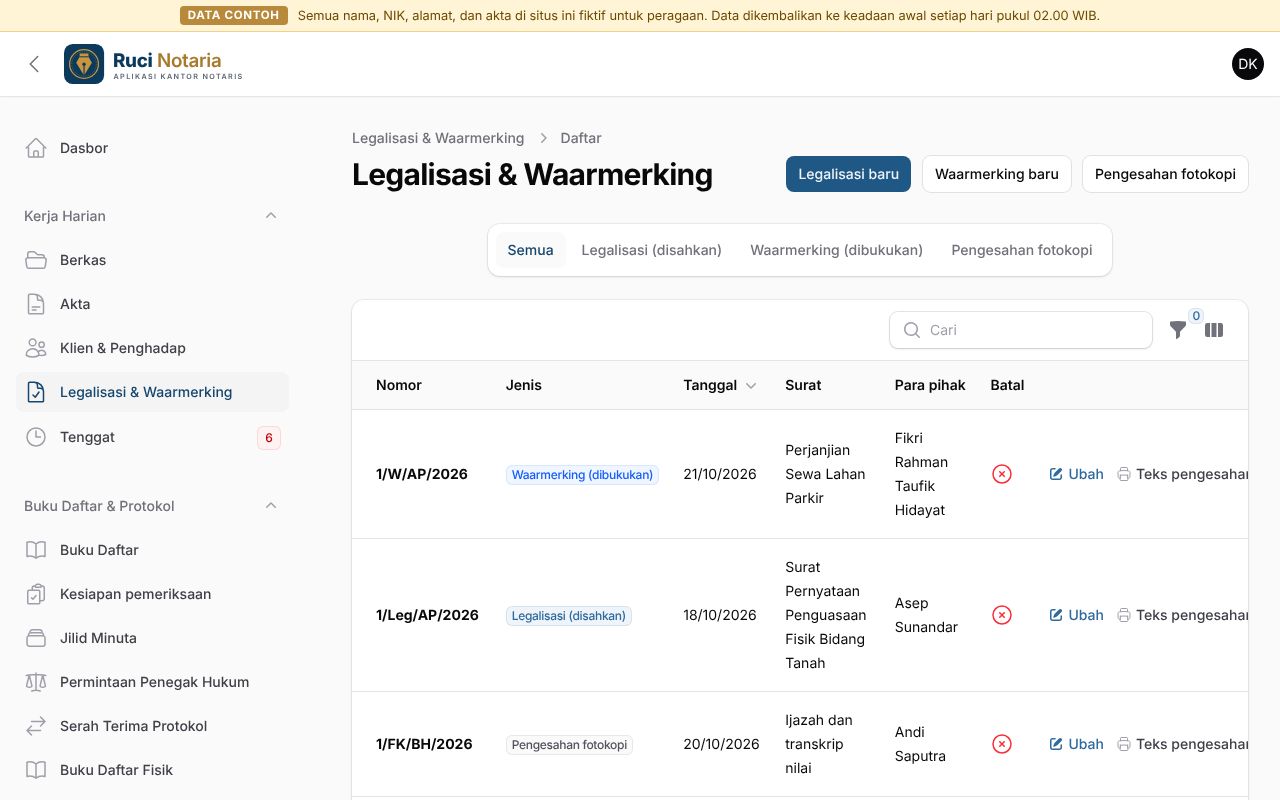Click Batal icon for 1/FK/BH/2026
The width and height of the screenshot is (1280, 800).
[1002, 744]
